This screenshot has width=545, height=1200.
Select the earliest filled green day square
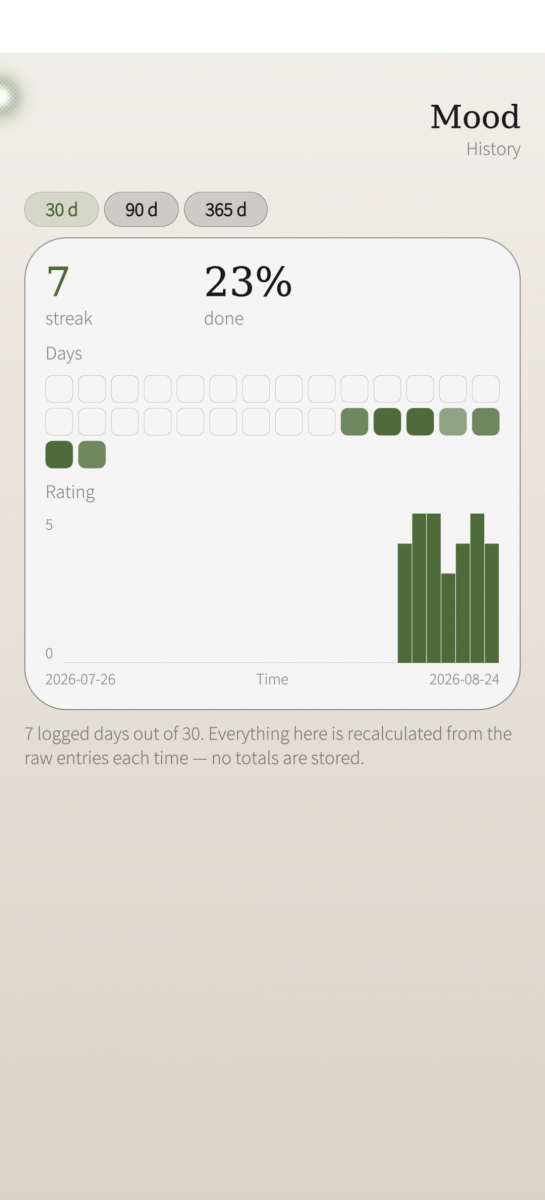click(x=354, y=422)
